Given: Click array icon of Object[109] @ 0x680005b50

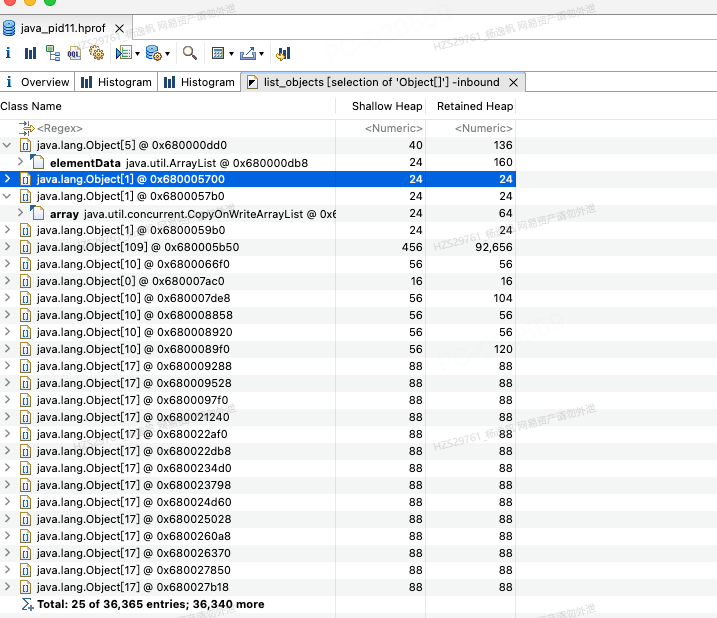Looking at the screenshot, I should (x=26, y=247).
